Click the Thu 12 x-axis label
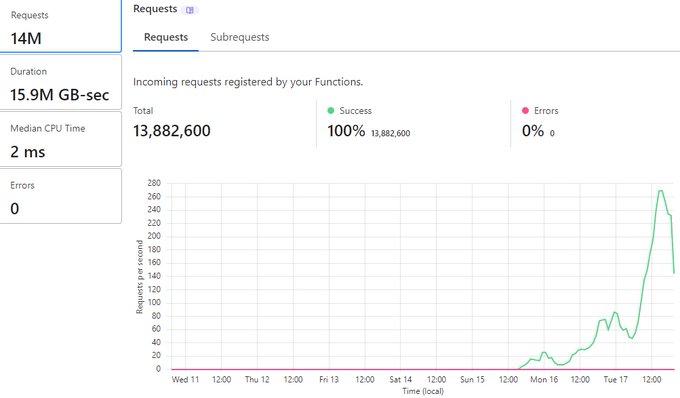Screen dimensions: 680x398 pos(257,379)
